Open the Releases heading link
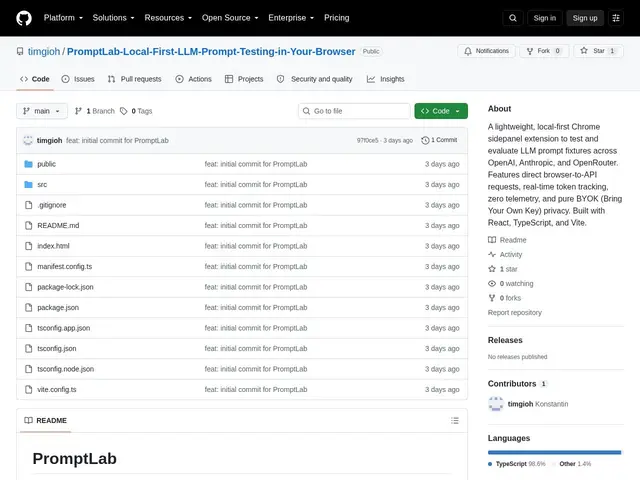640x480 pixels. (505, 340)
